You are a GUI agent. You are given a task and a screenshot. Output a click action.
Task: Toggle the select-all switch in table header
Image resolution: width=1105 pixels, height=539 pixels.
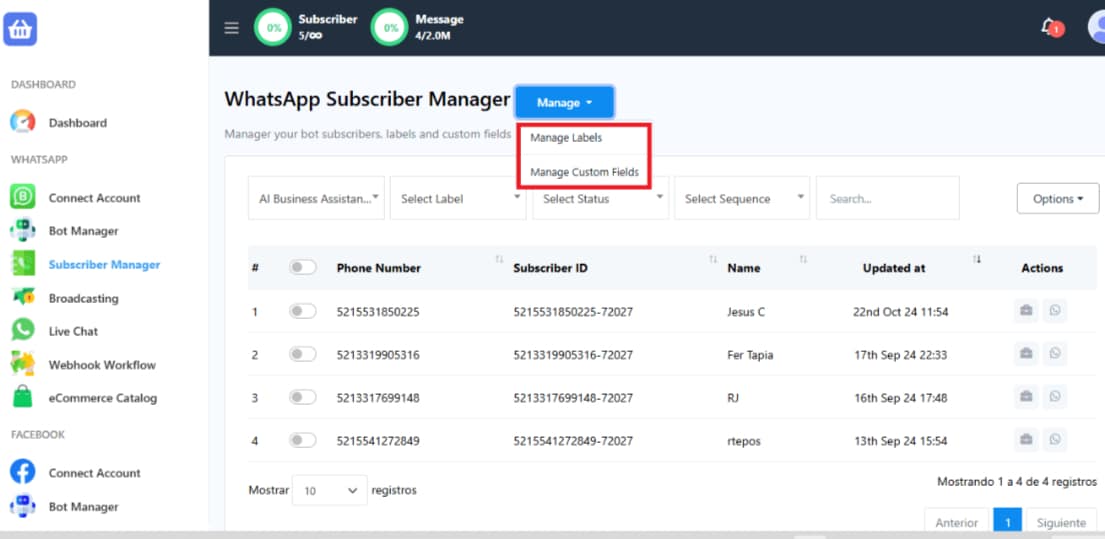coord(302,268)
